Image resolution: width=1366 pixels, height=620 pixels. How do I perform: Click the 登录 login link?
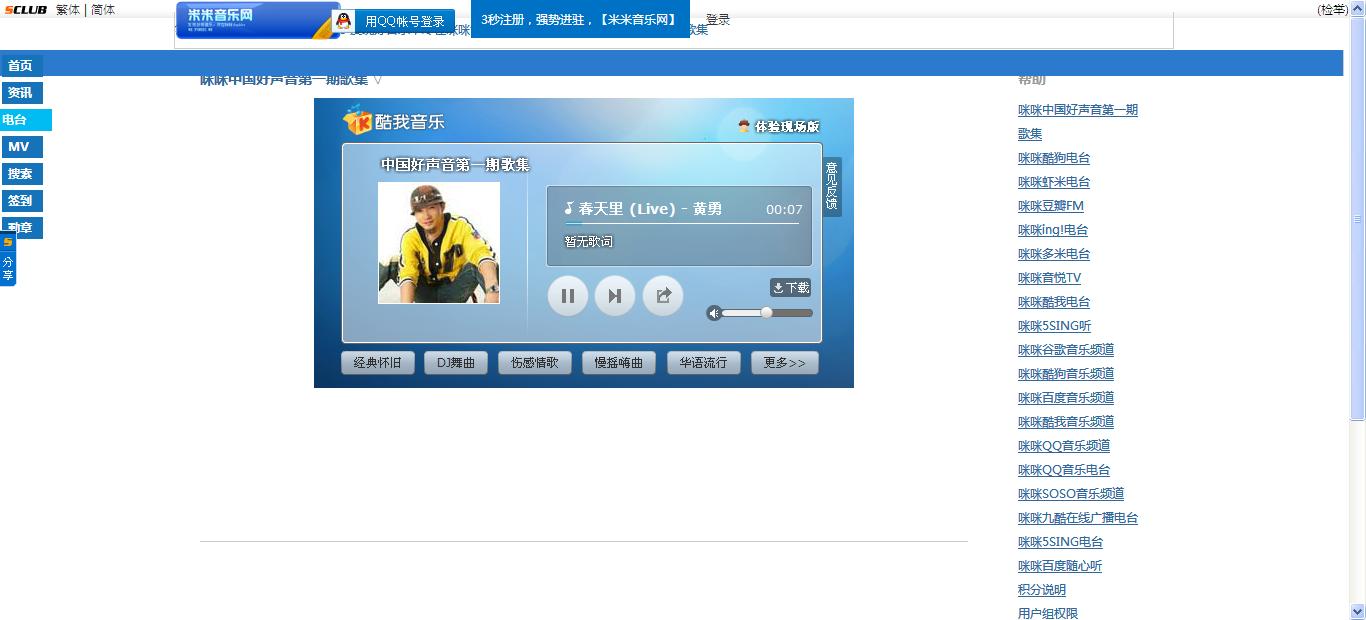pos(718,19)
